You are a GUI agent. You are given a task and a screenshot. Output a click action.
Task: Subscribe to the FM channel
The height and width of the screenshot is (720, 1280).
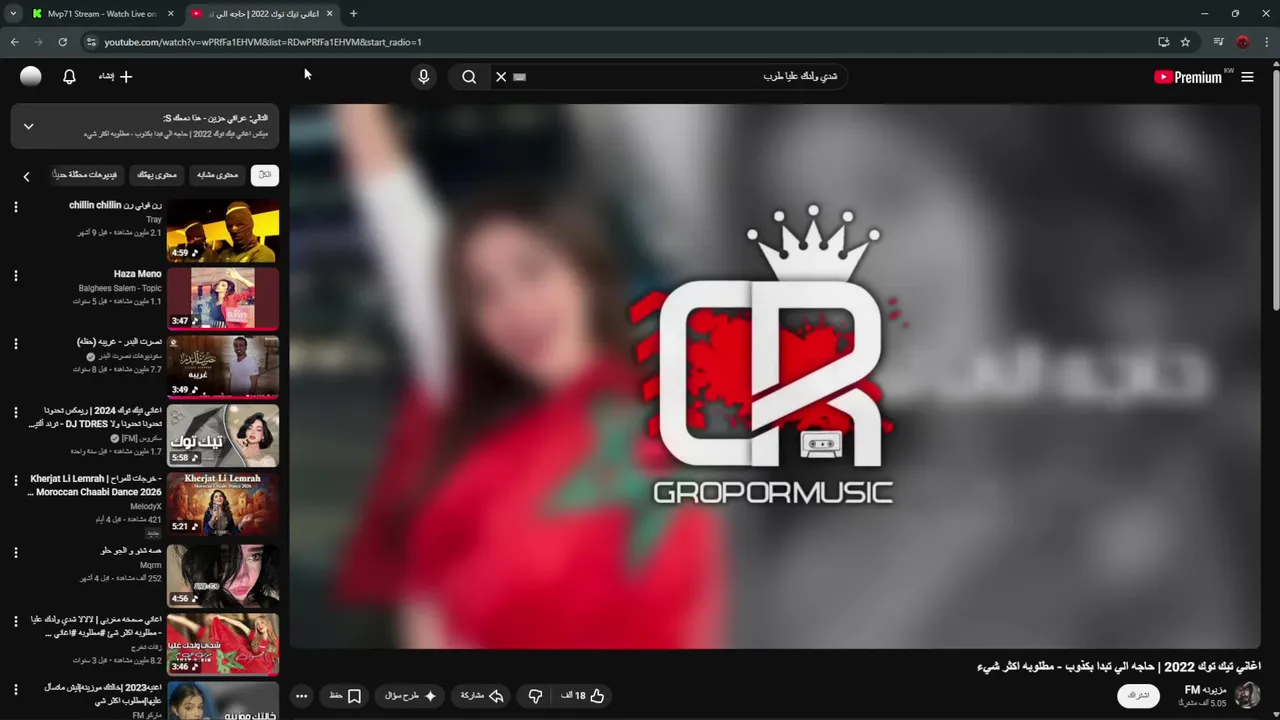pos(1138,695)
